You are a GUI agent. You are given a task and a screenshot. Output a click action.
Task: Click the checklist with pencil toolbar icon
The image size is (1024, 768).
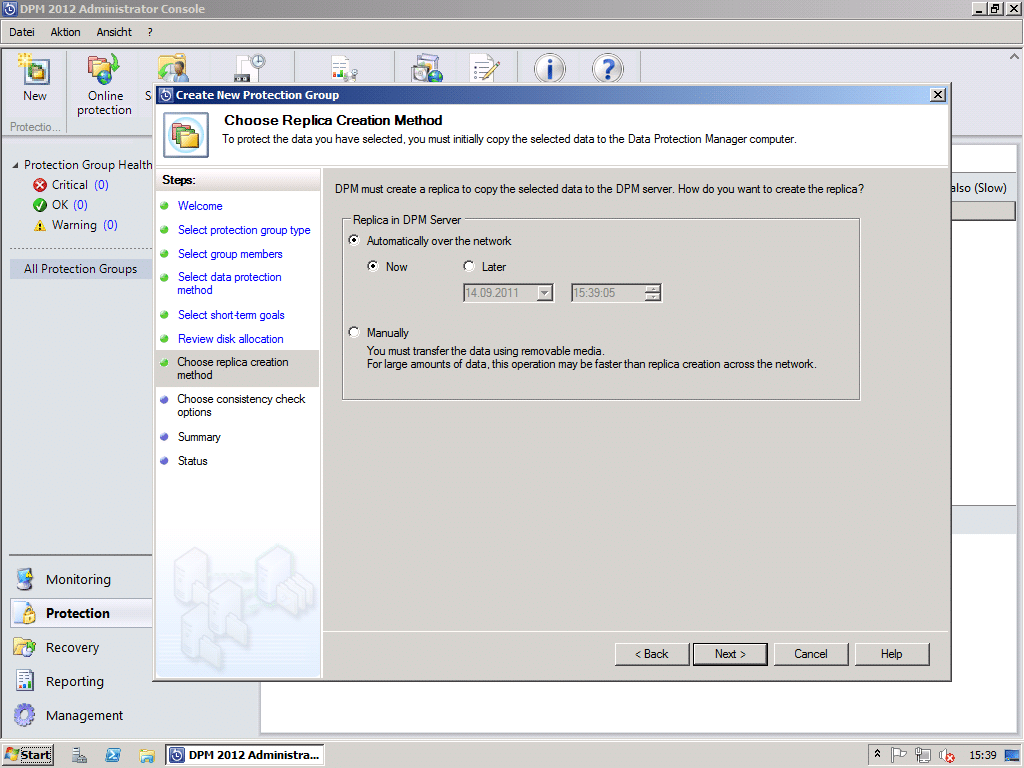[x=485, y=68]
